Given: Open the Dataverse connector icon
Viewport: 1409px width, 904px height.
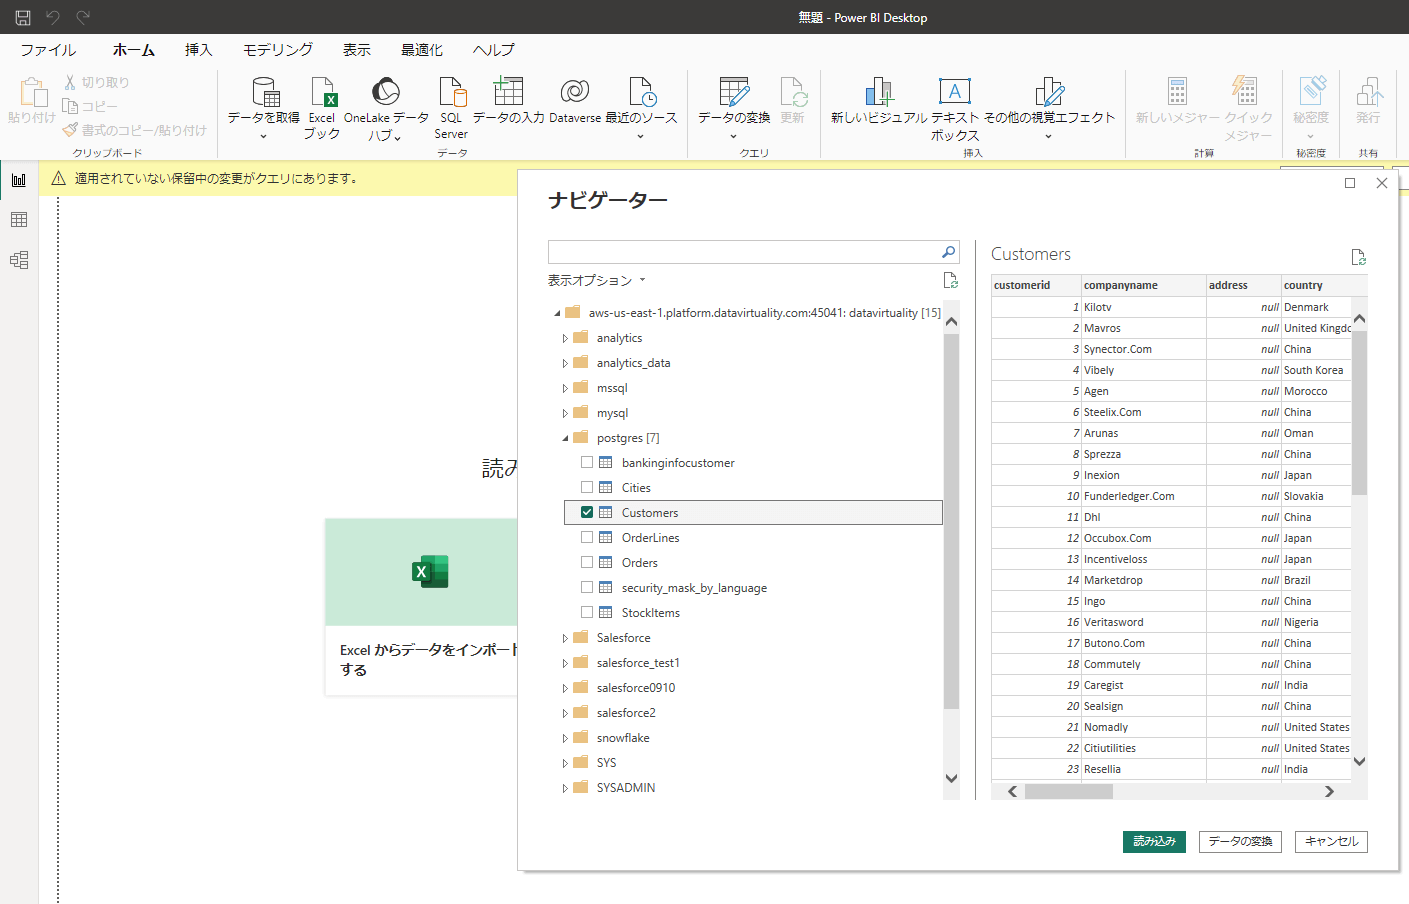Looking at the screenshot, I should tap(575, 93).
